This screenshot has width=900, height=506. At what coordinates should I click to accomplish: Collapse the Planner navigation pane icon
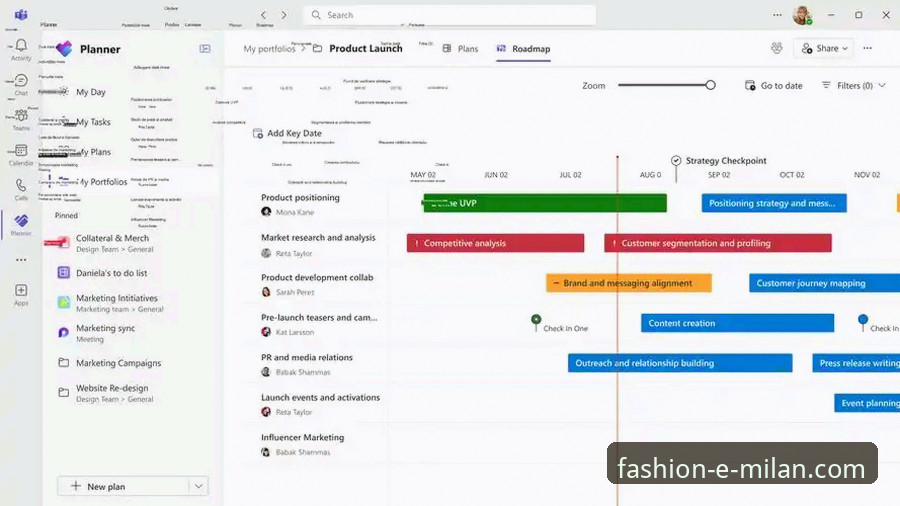(x=205, y=48)
